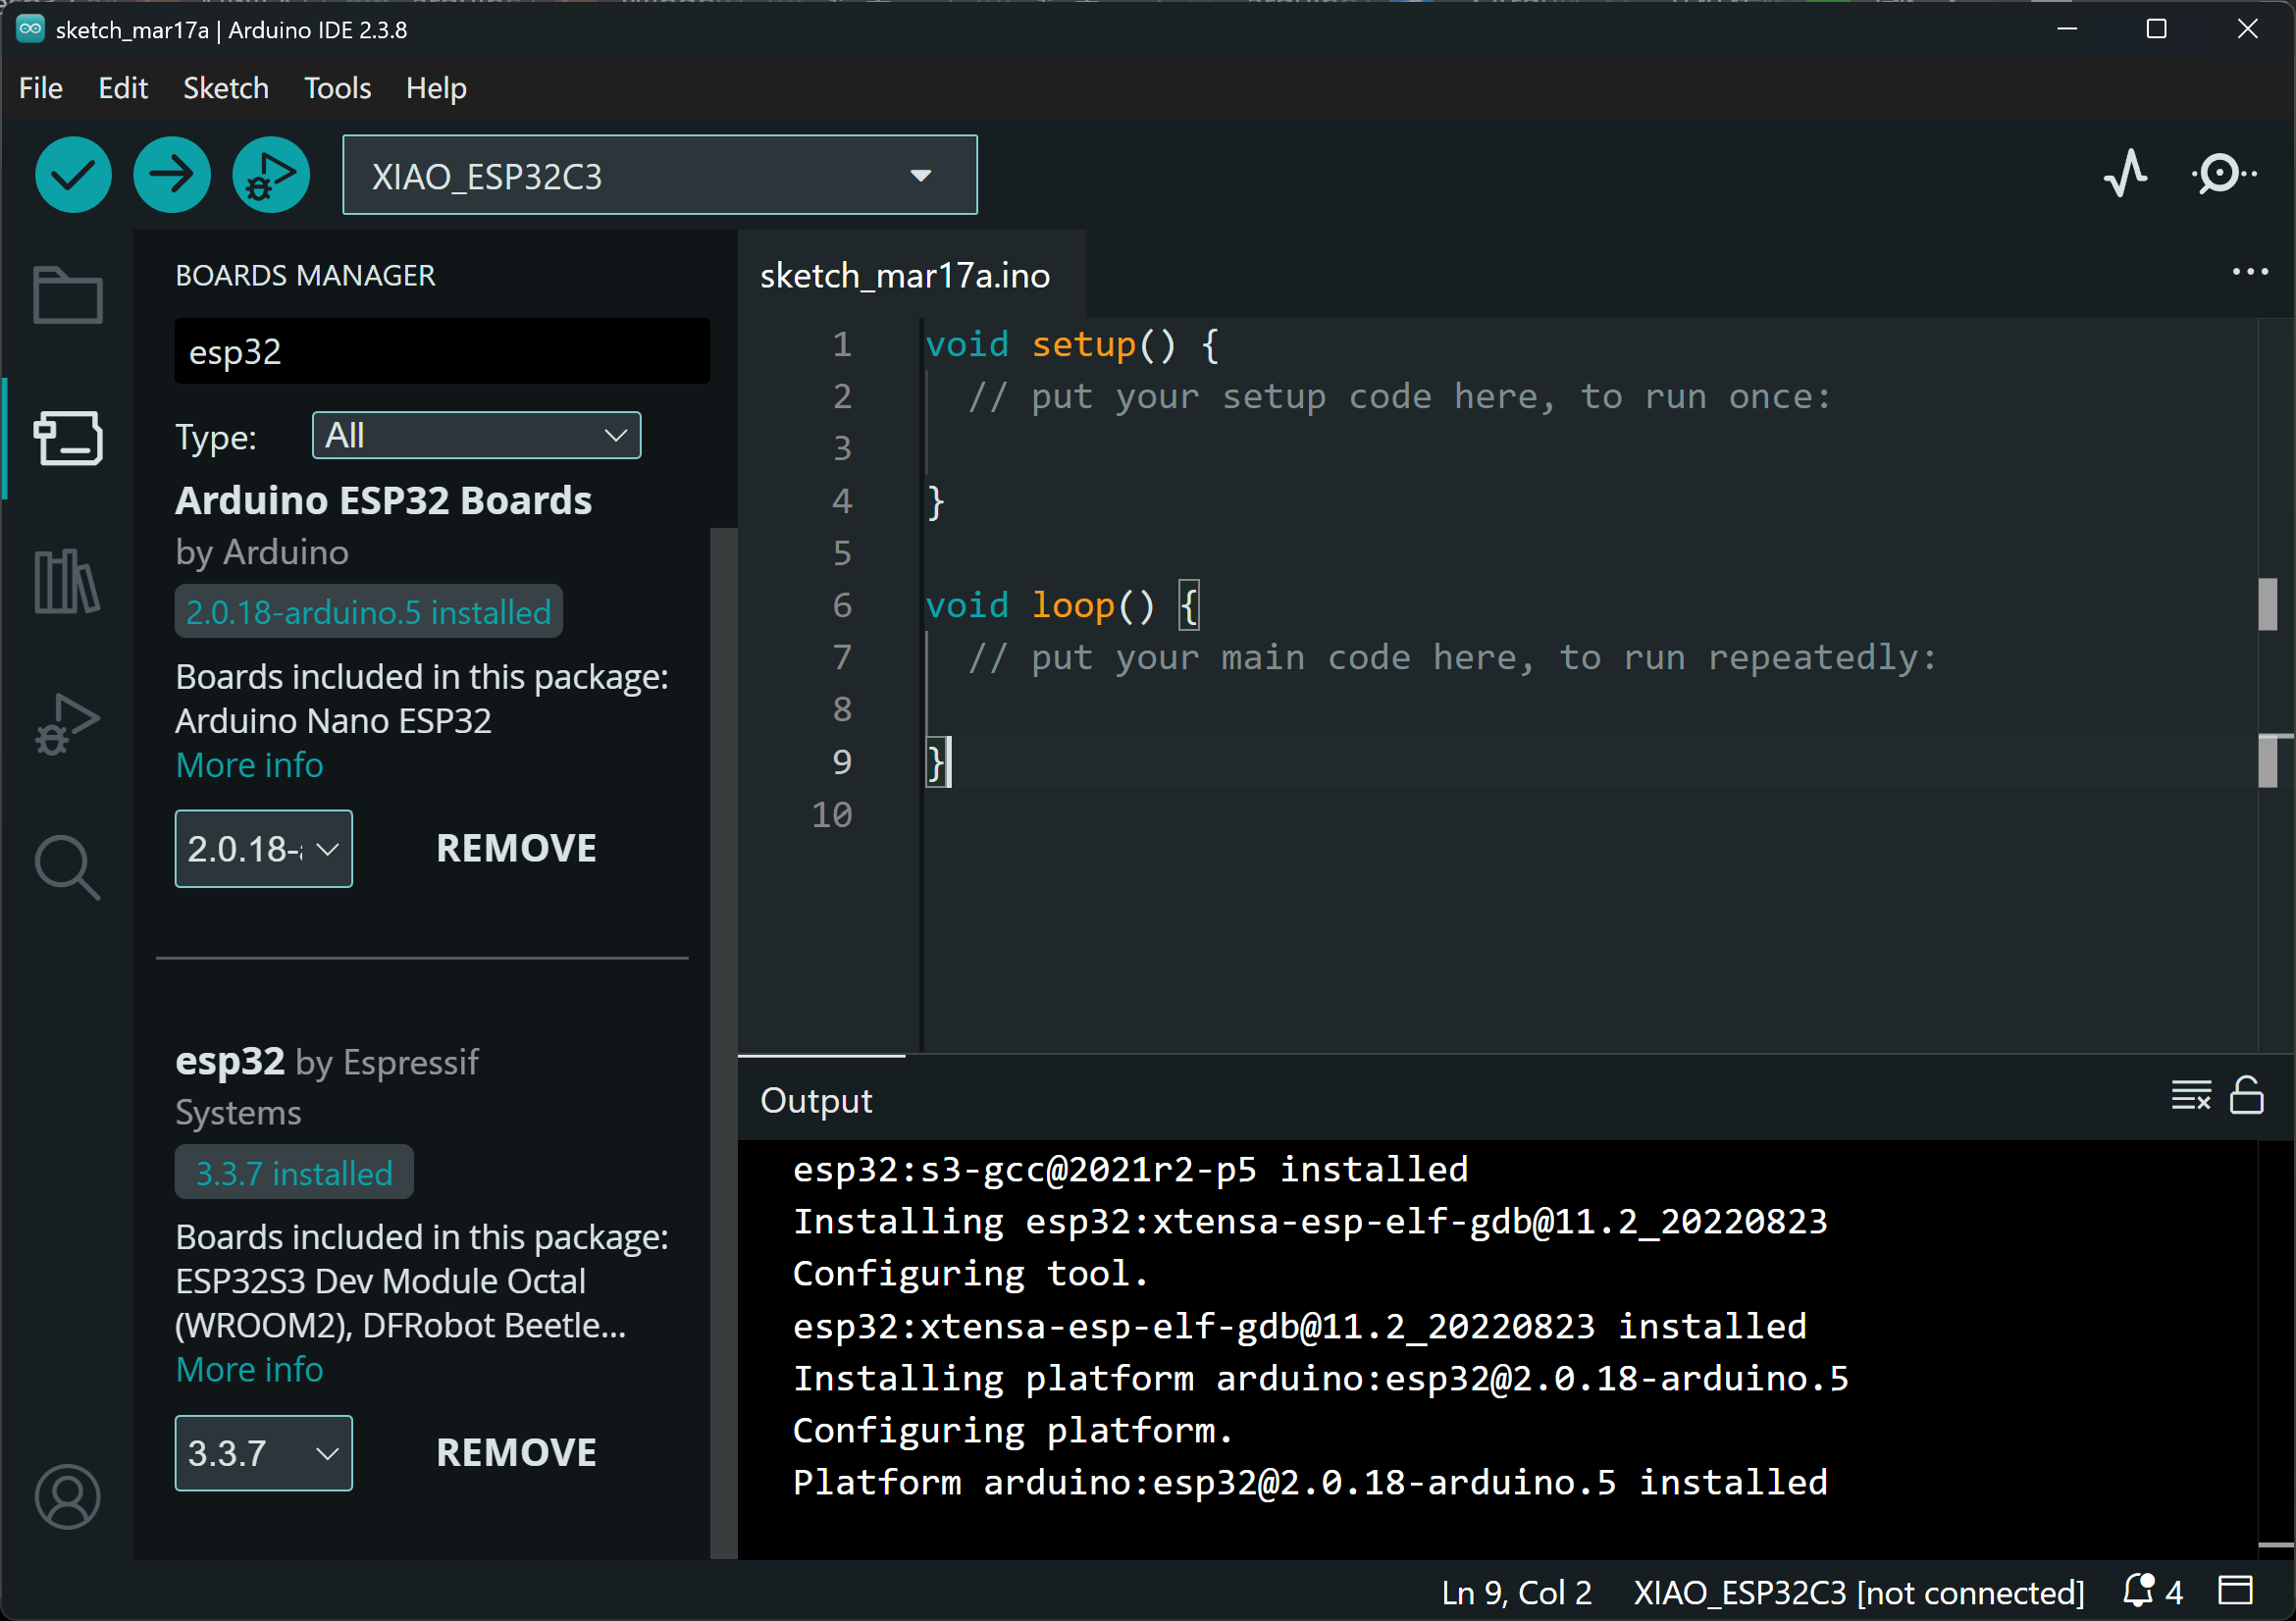Remove the Arduino ESP32 Boards package
Image resolution: width=2296 pixels, height=1621 pixels.
[516, 849]
